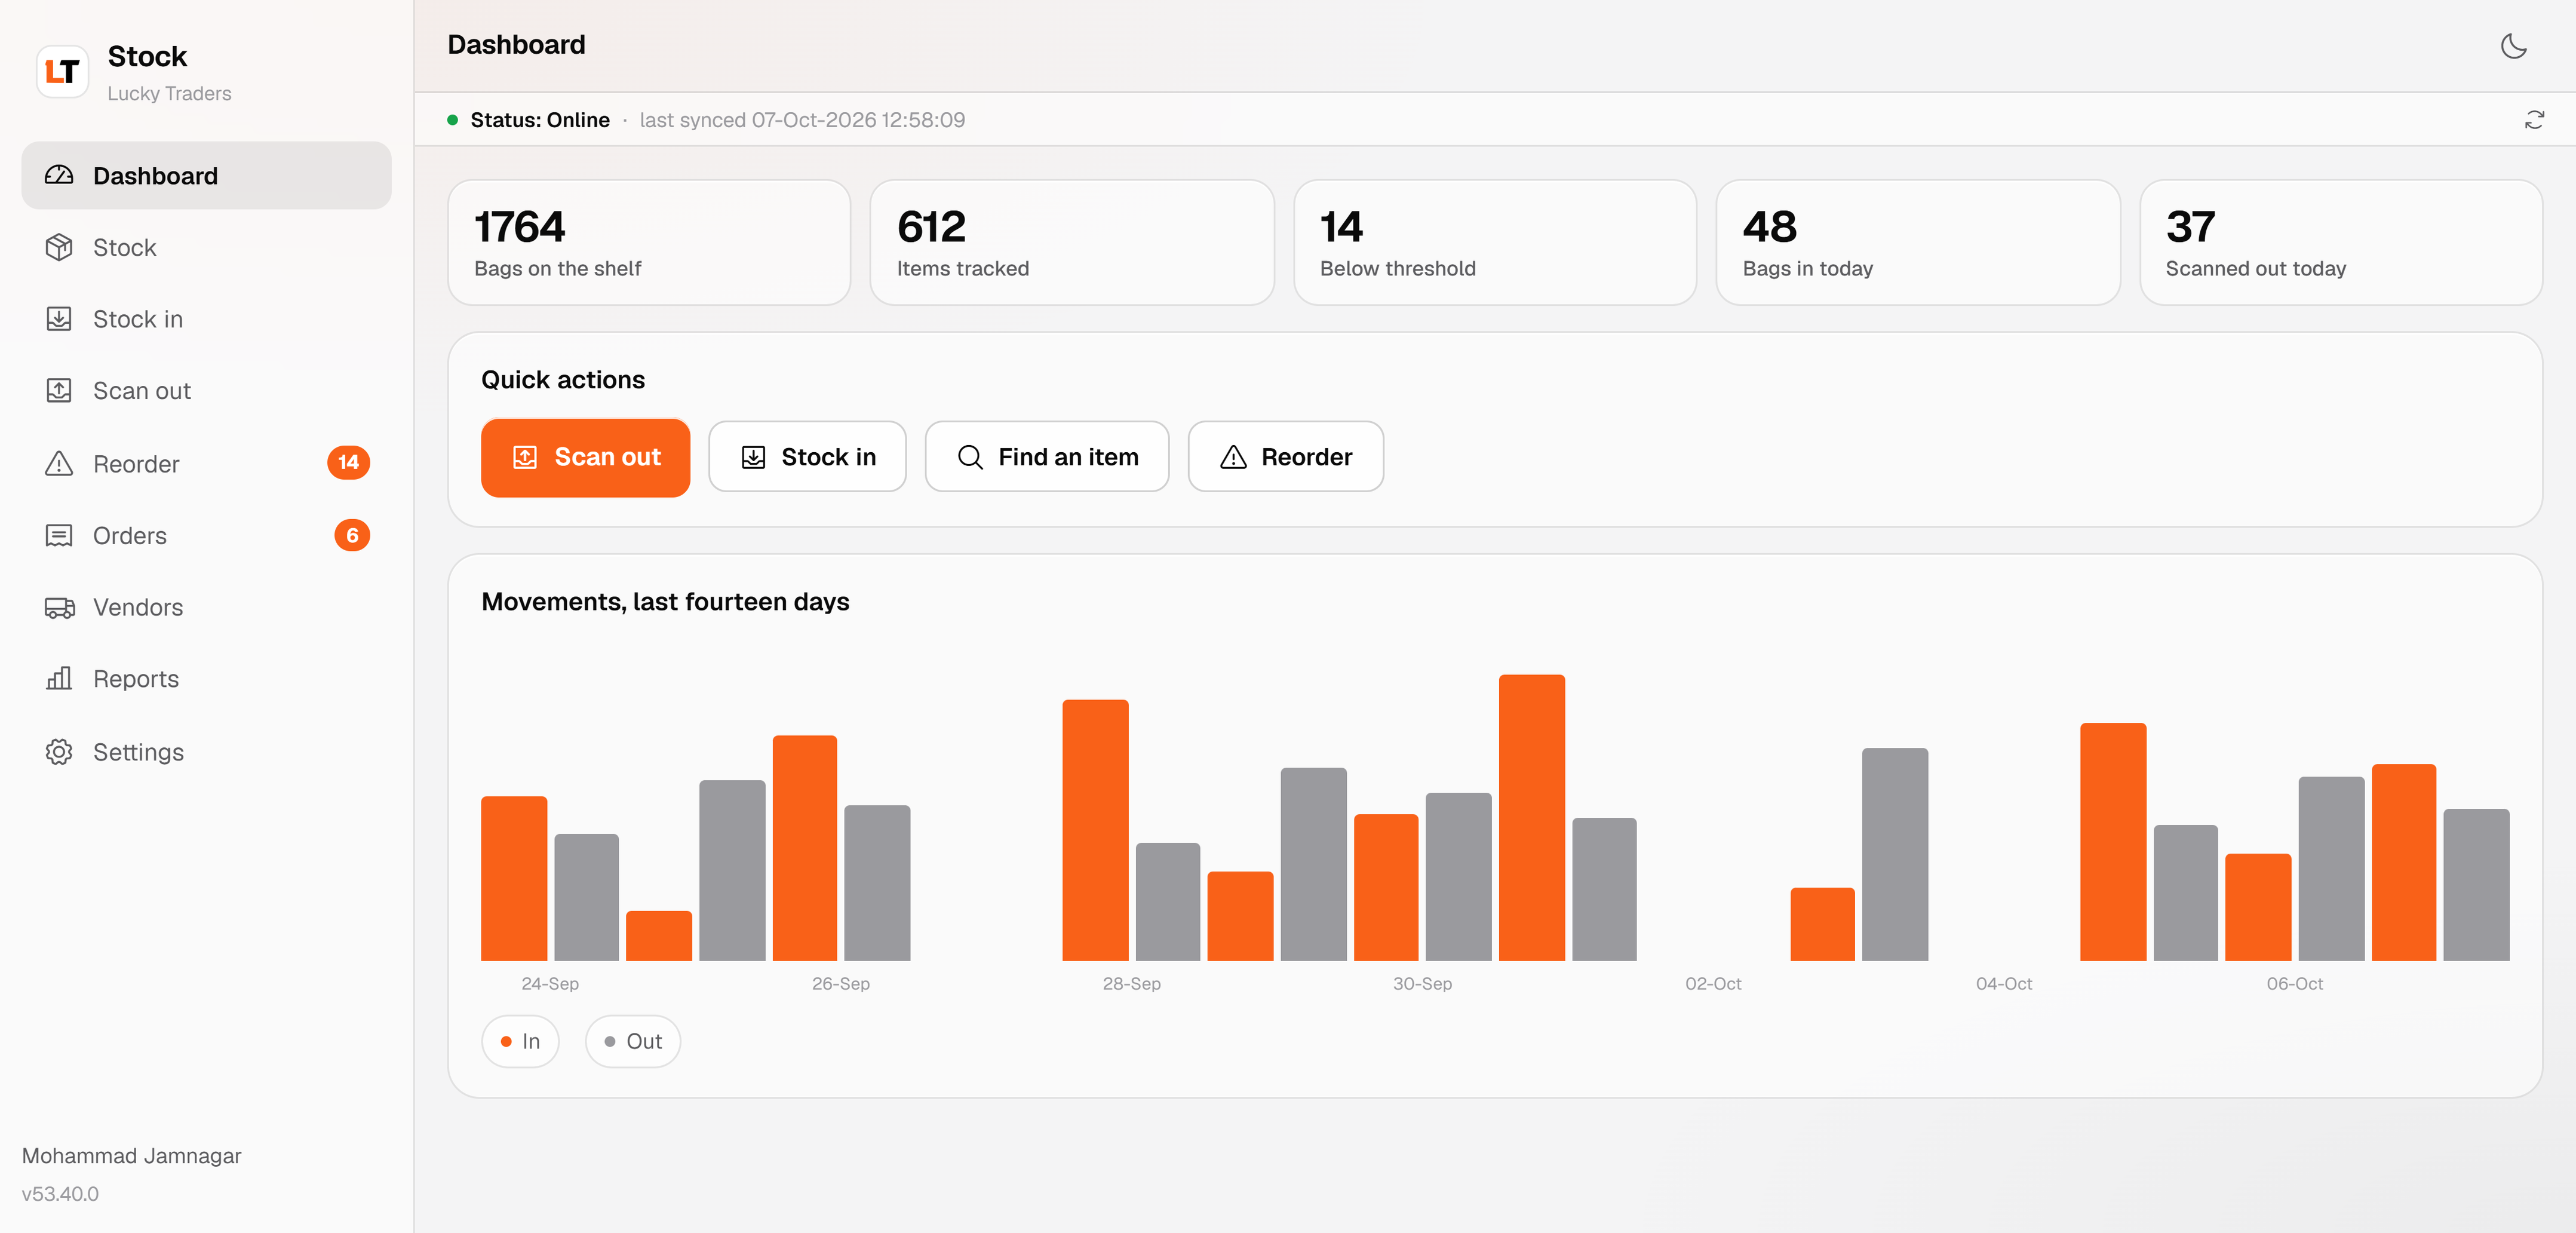The height and width of the screenshot is (1233, 2576).
Task: Click the Lucky Traders subtitle
Action: click(169, 93)
